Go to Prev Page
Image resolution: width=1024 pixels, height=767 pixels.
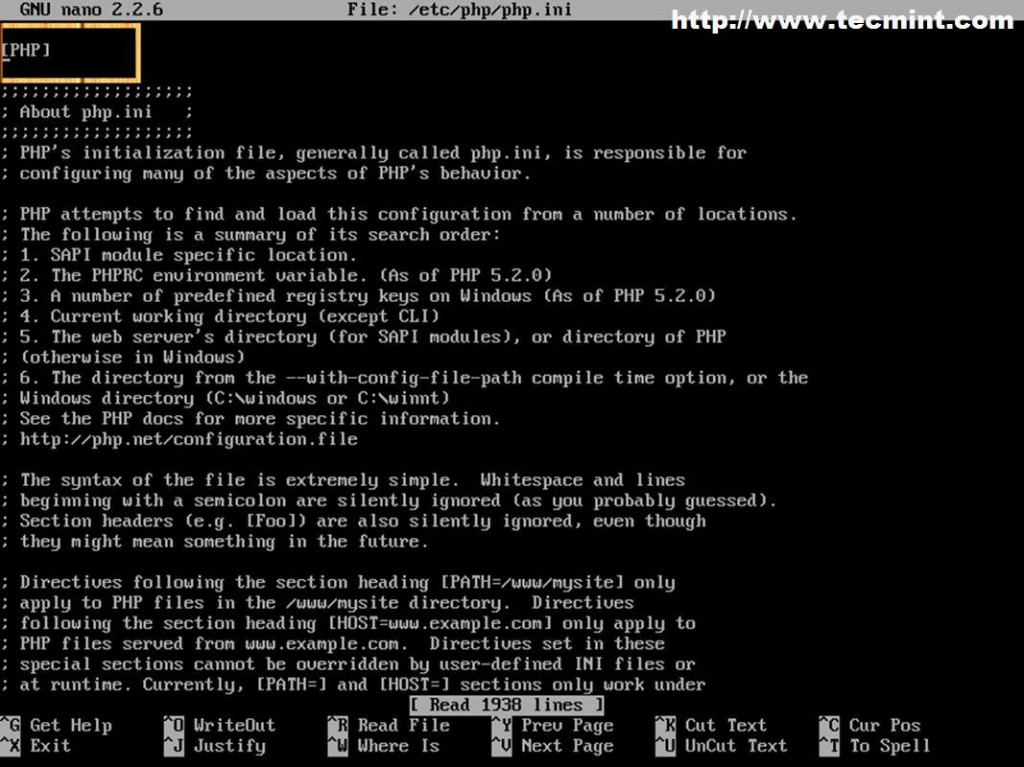click(x=565, y=724)
